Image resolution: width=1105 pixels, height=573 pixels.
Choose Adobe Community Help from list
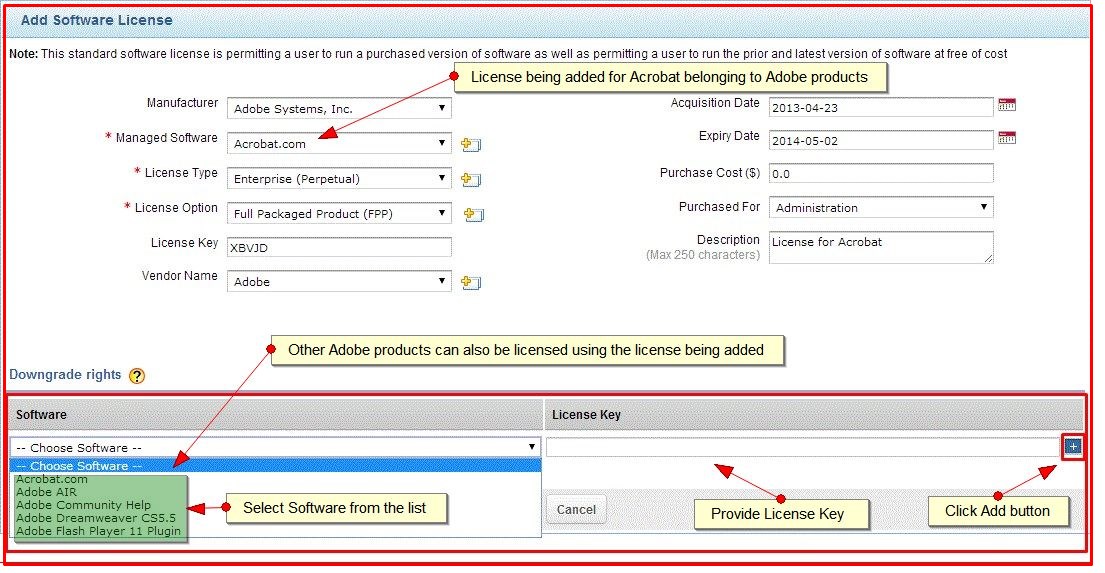pyautogui.click(x=83, y=505)
